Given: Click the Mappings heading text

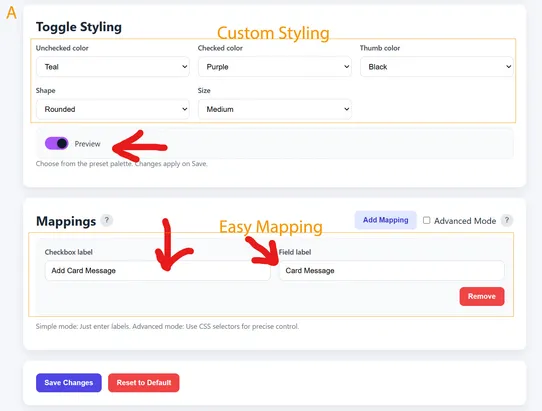Looking at the screenshot, I should pos(66,221).
